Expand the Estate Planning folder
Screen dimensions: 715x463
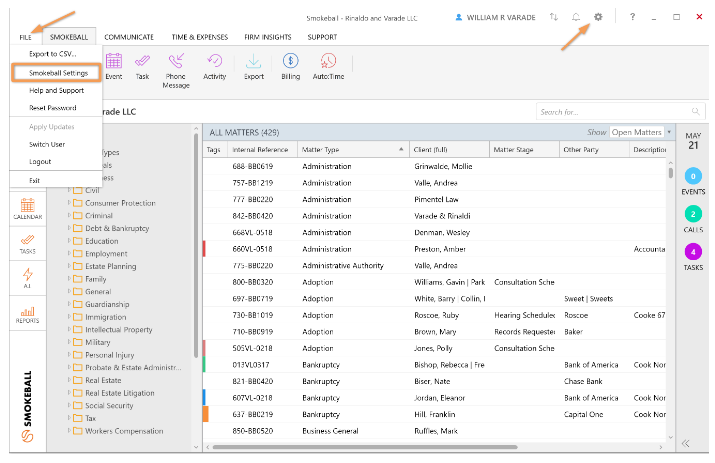(69, 266)
